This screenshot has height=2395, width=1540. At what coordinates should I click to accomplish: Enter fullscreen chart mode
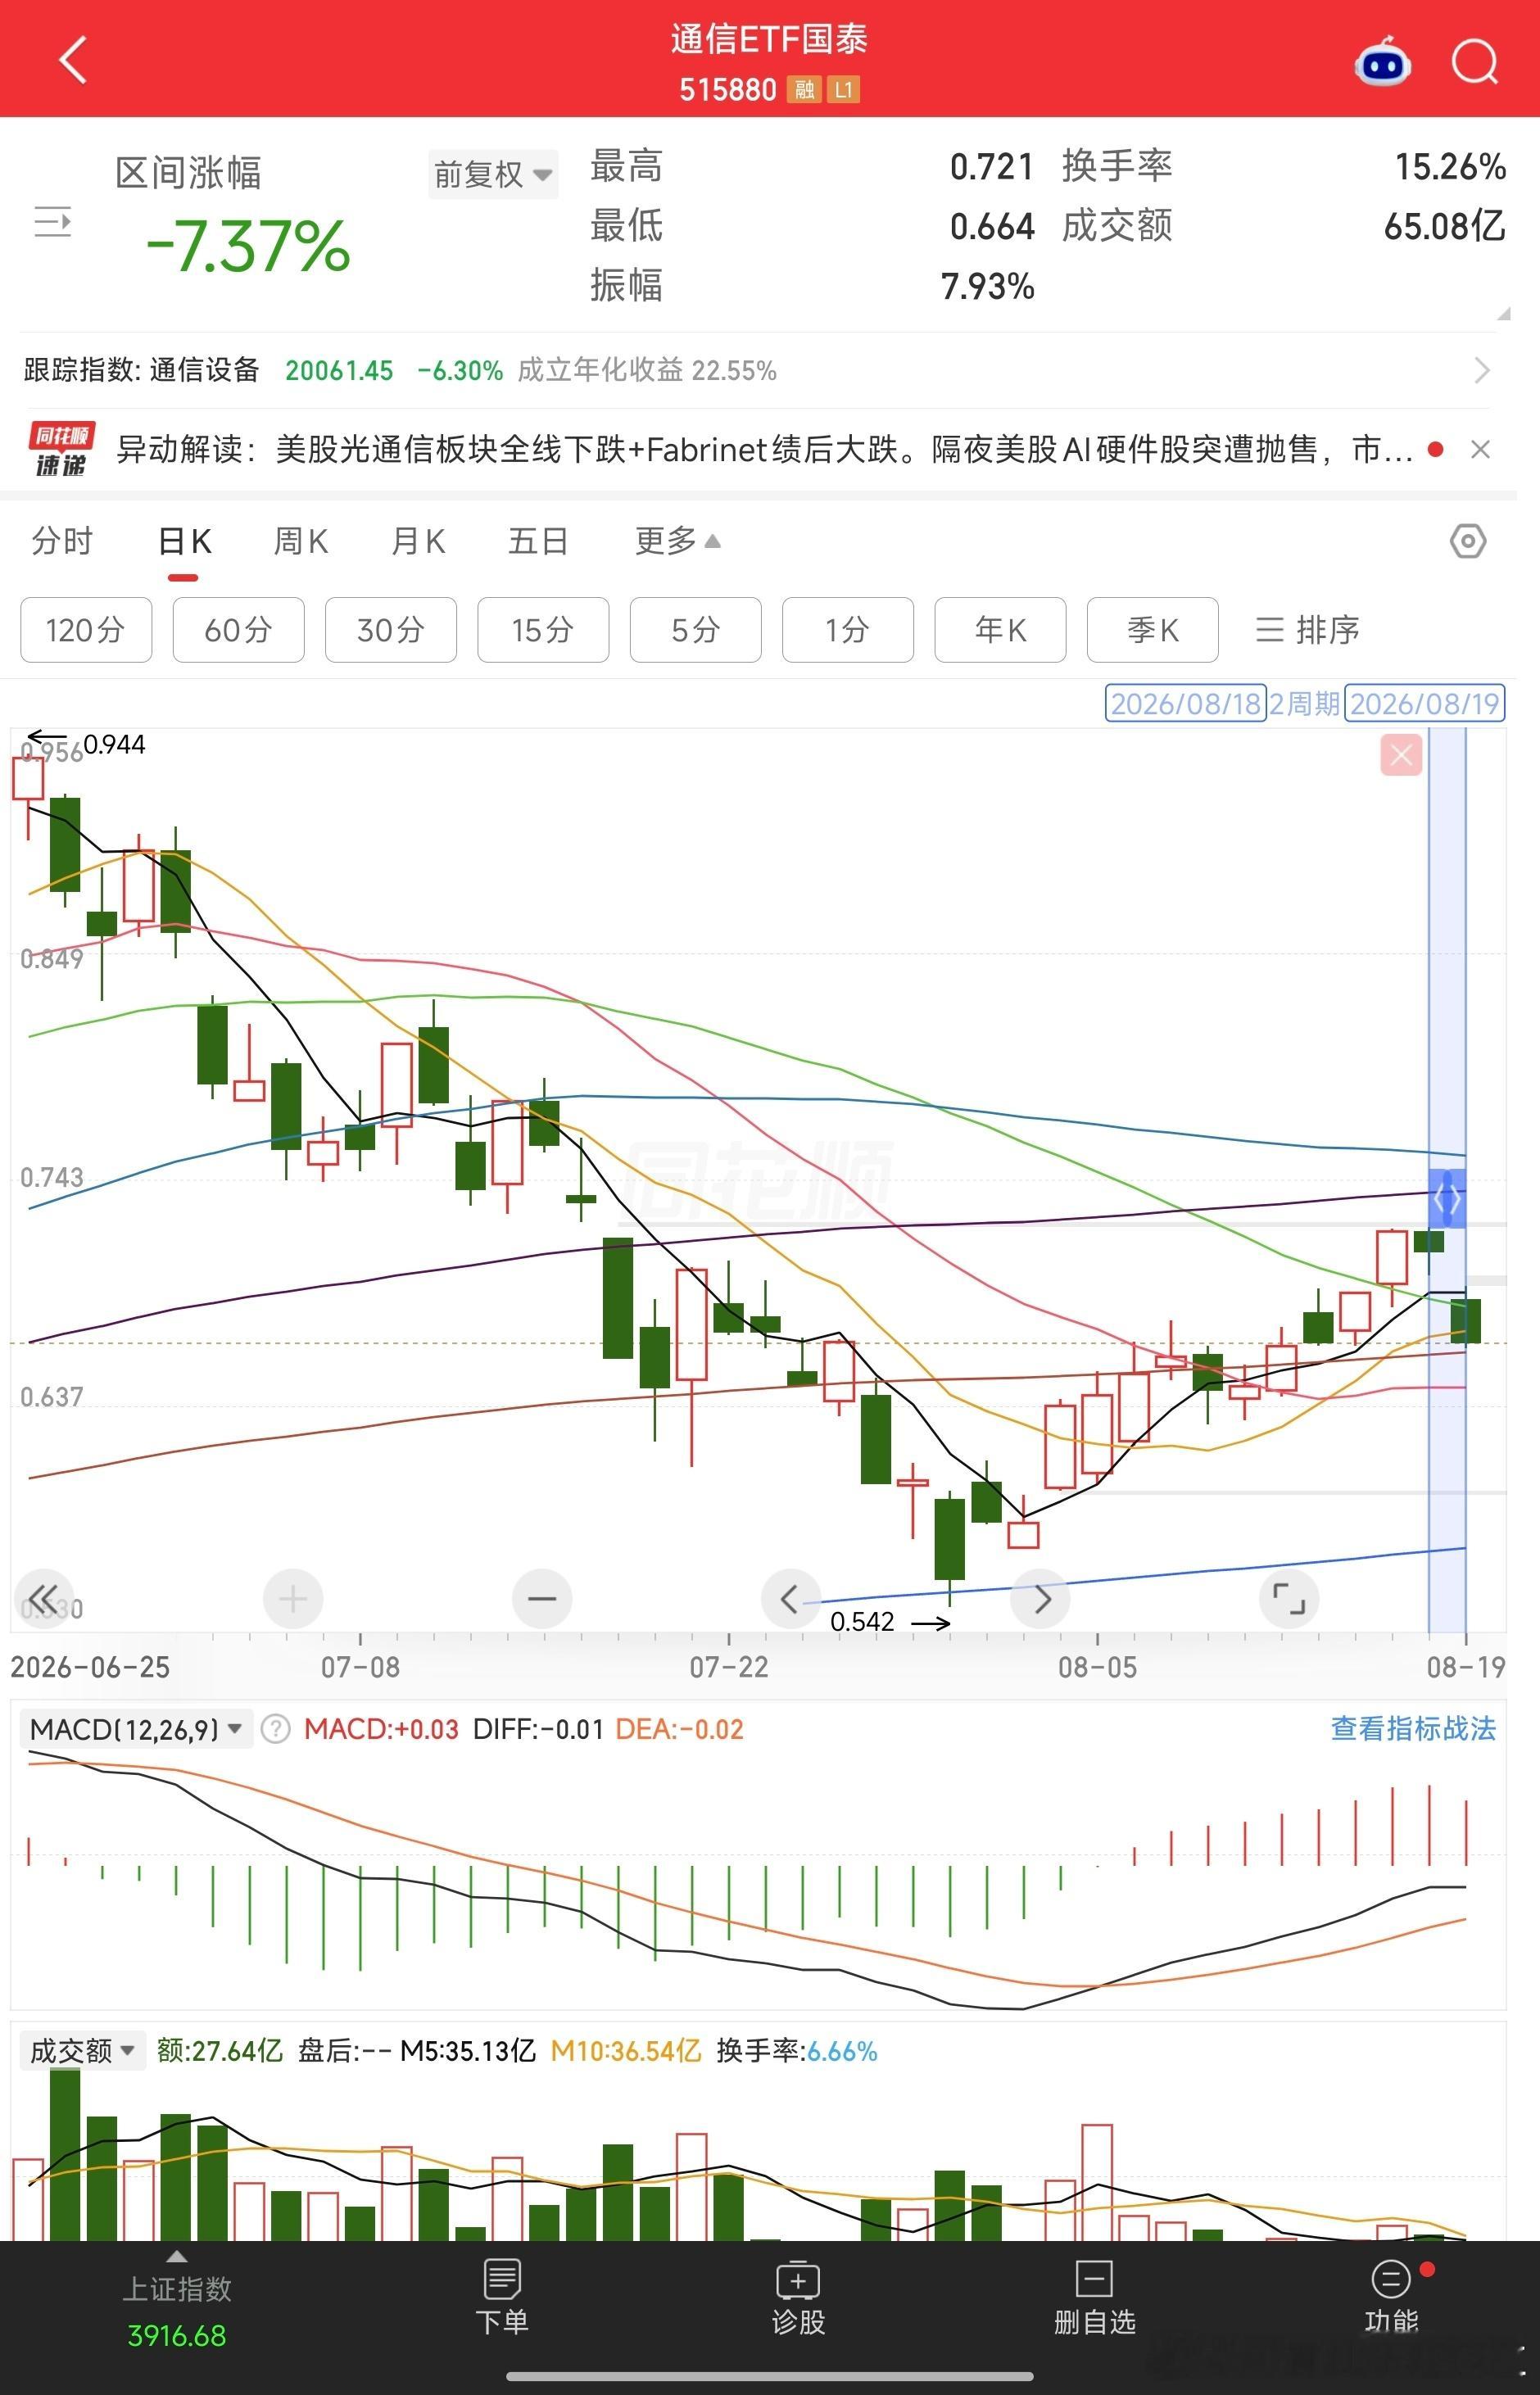[1289, 1599]
